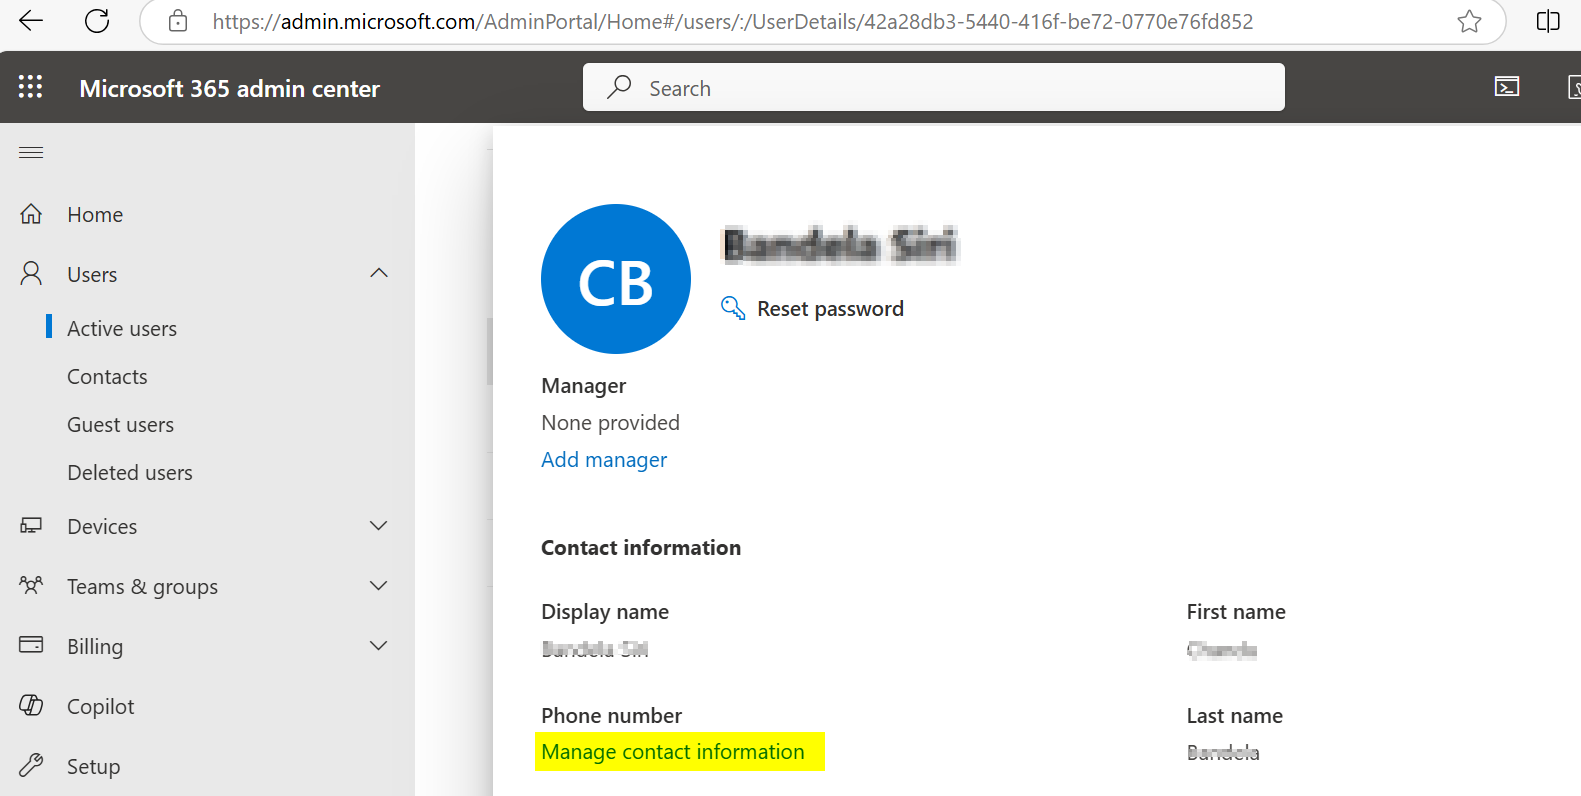Click Reset password

(830, 309)
